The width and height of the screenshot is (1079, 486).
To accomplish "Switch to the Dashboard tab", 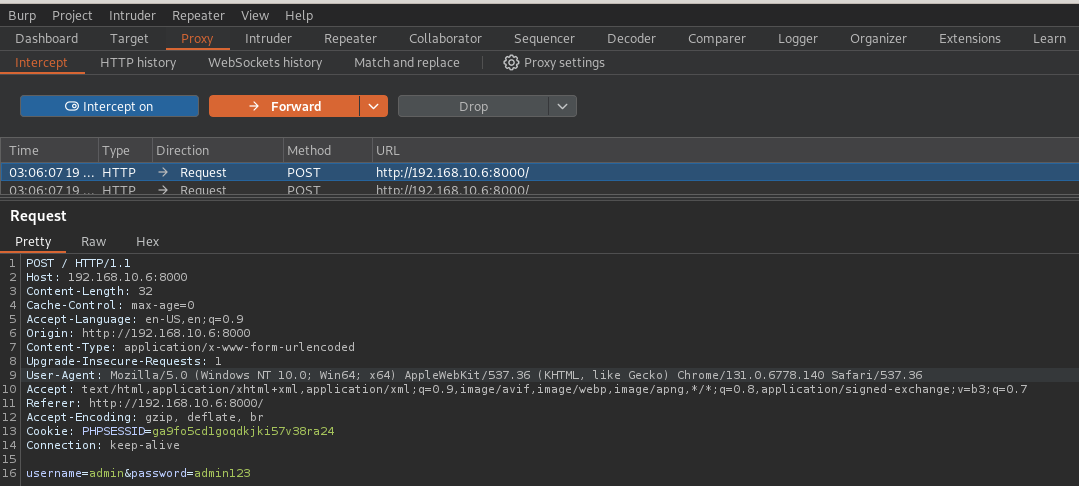I will pyautogui.click(x=47, y=39).
